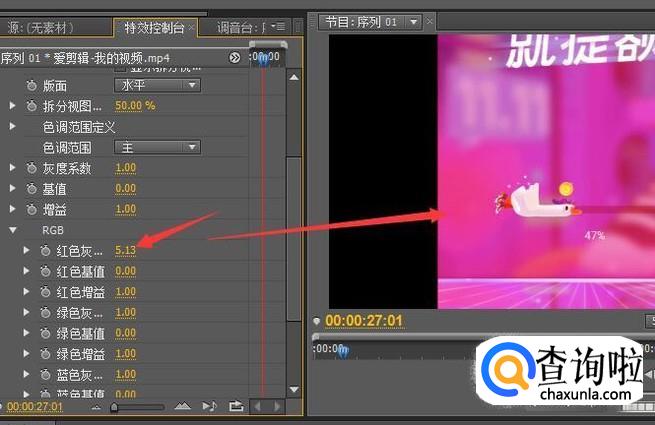The image size is (655, 425).
Task: Click stopwatch icon beside 绿色基值
Action: (46, 333)
